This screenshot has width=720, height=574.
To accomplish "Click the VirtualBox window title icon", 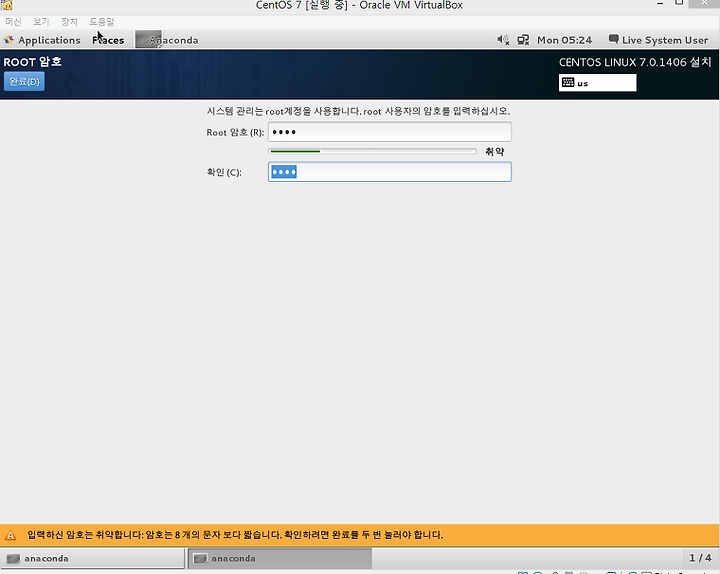I will click(x=6, y=5).
